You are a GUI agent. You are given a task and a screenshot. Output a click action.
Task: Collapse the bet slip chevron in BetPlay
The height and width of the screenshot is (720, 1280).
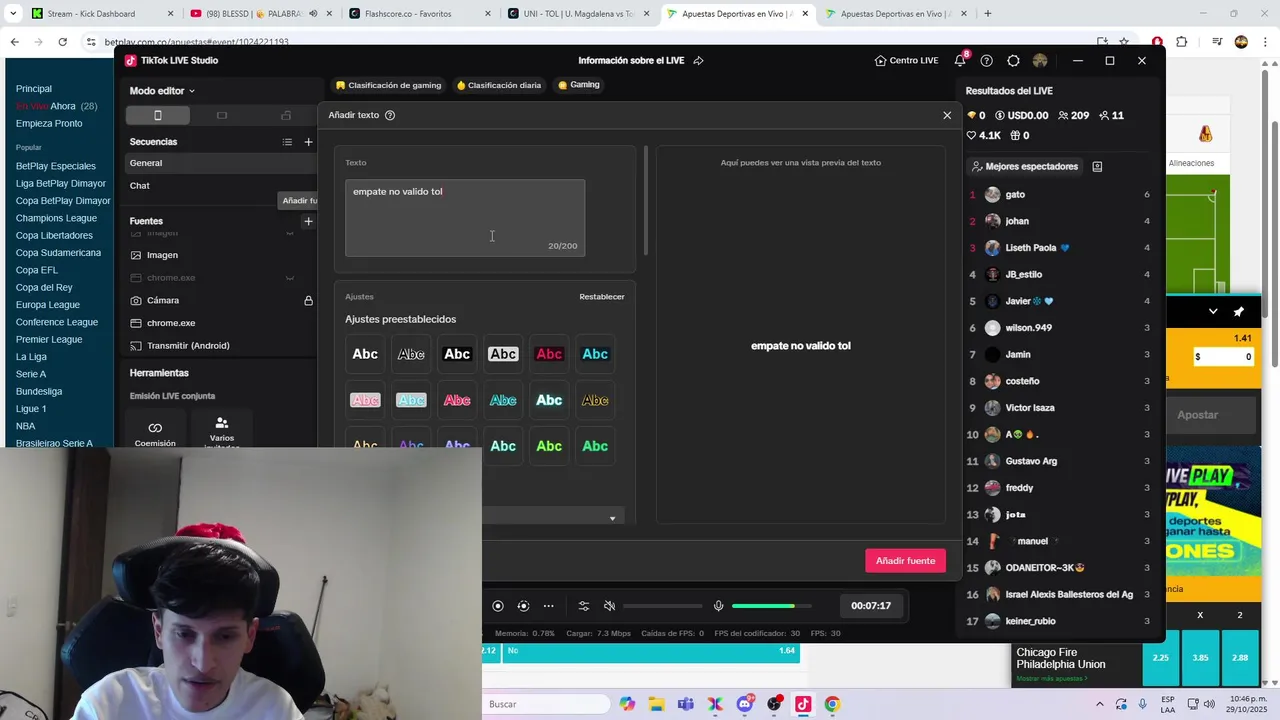[1213, 311]
